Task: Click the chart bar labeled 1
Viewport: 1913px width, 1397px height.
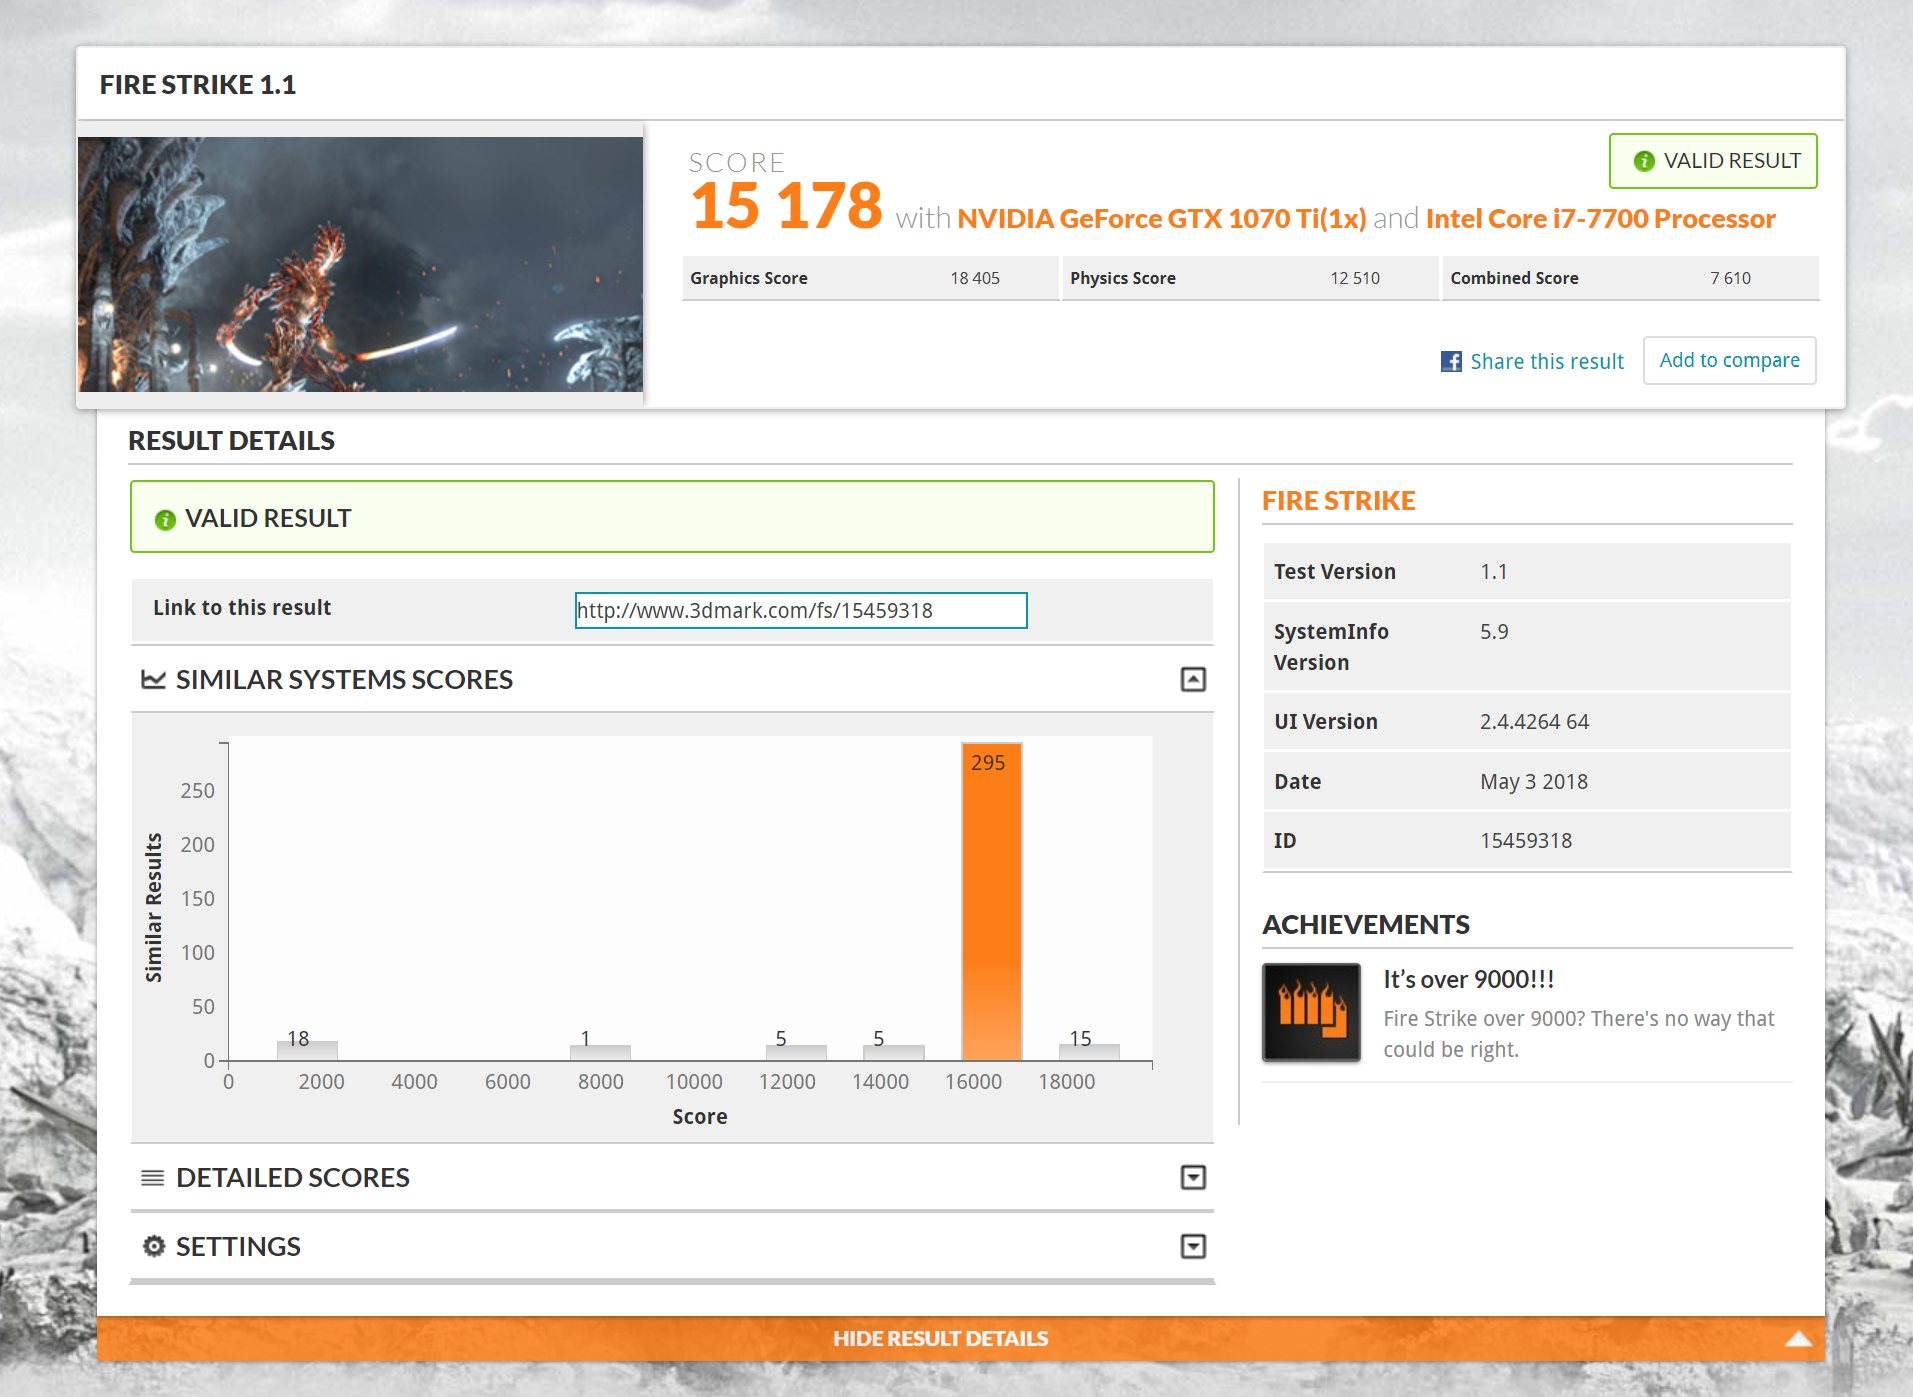Action: coord(600,1053)
